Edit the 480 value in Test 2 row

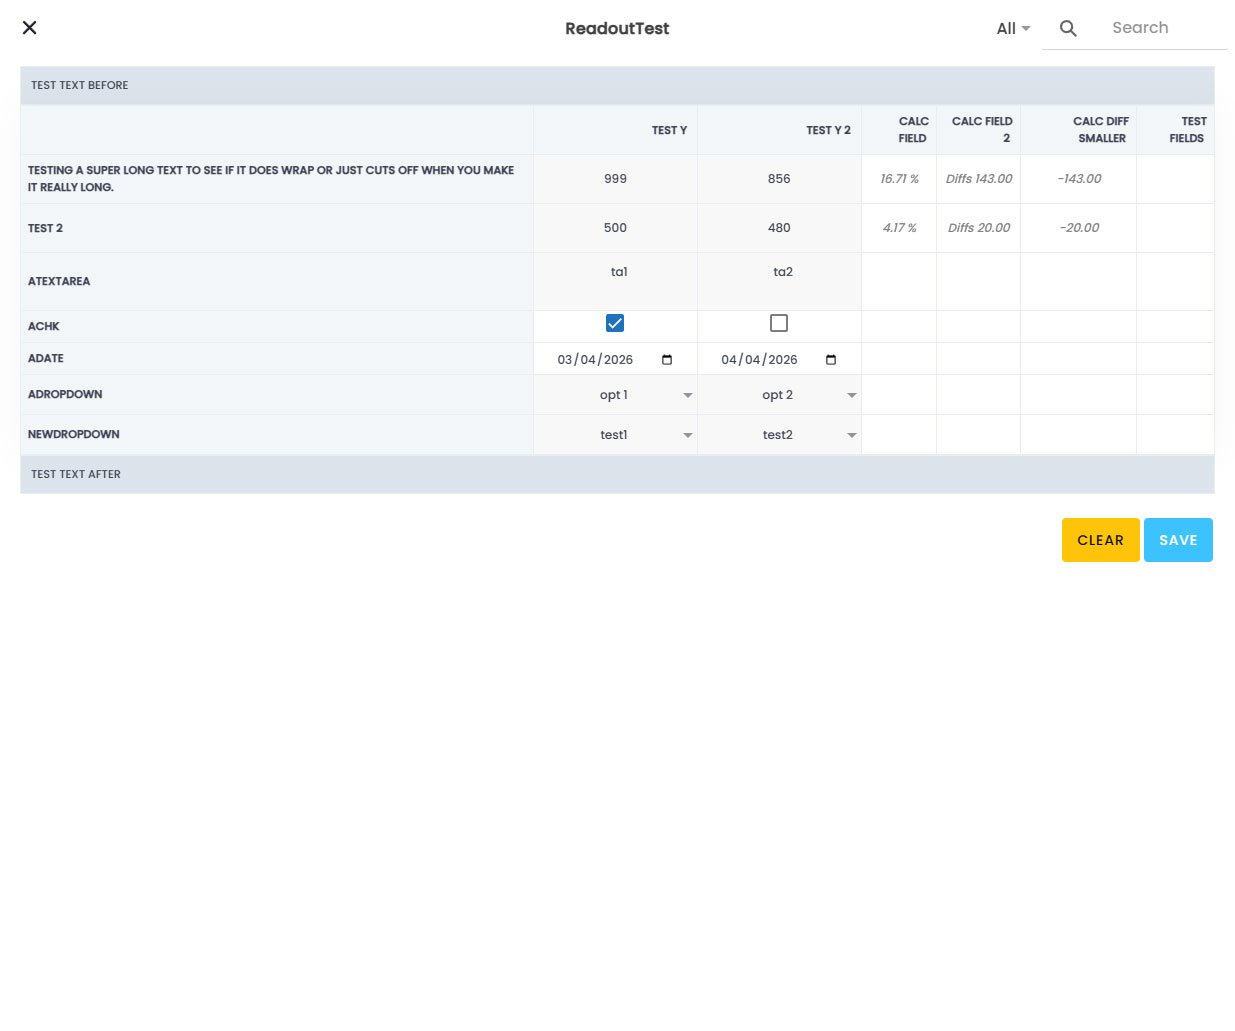point(780,228)
